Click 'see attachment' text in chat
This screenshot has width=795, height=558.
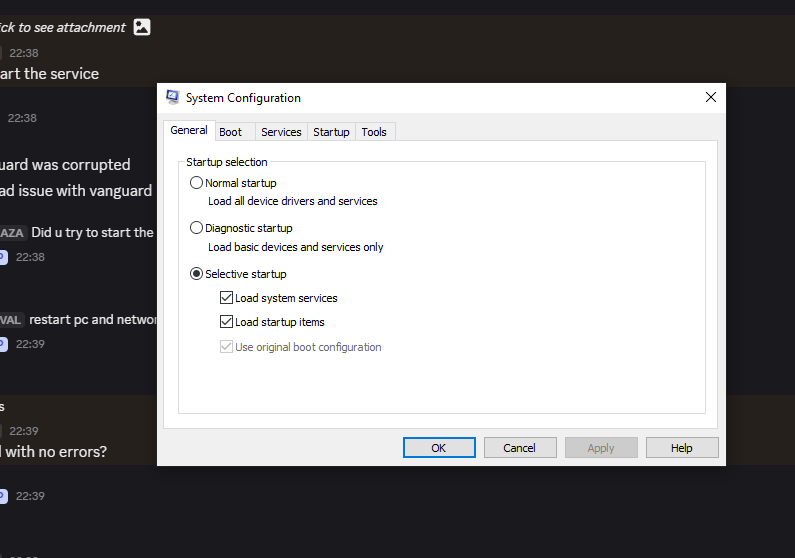click(79, 27)
